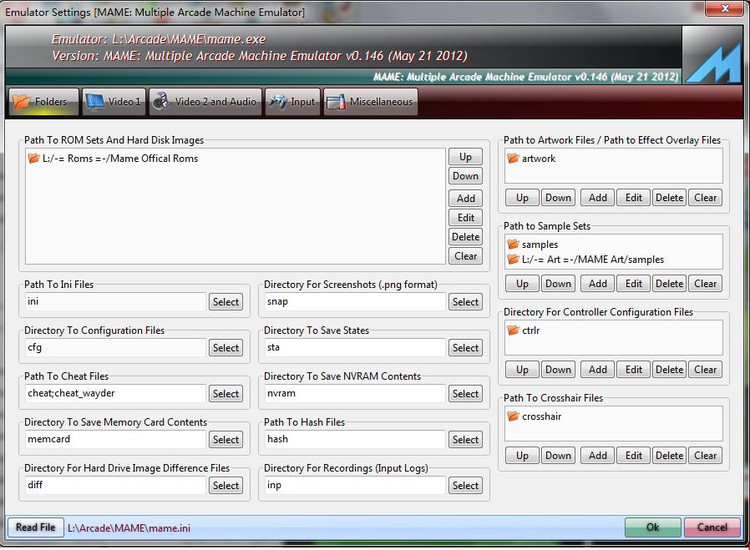The image size is (750, 550).
Task: Clear the Artwork Files paths
Action: 705,198
